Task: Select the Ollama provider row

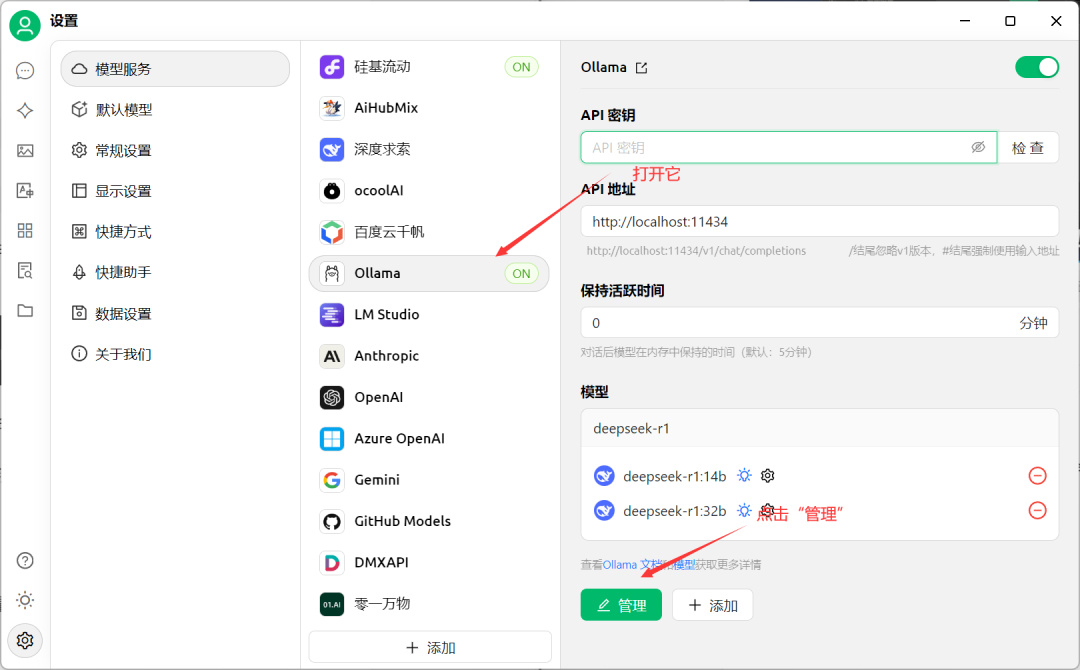Action: [x=428, y=273]
